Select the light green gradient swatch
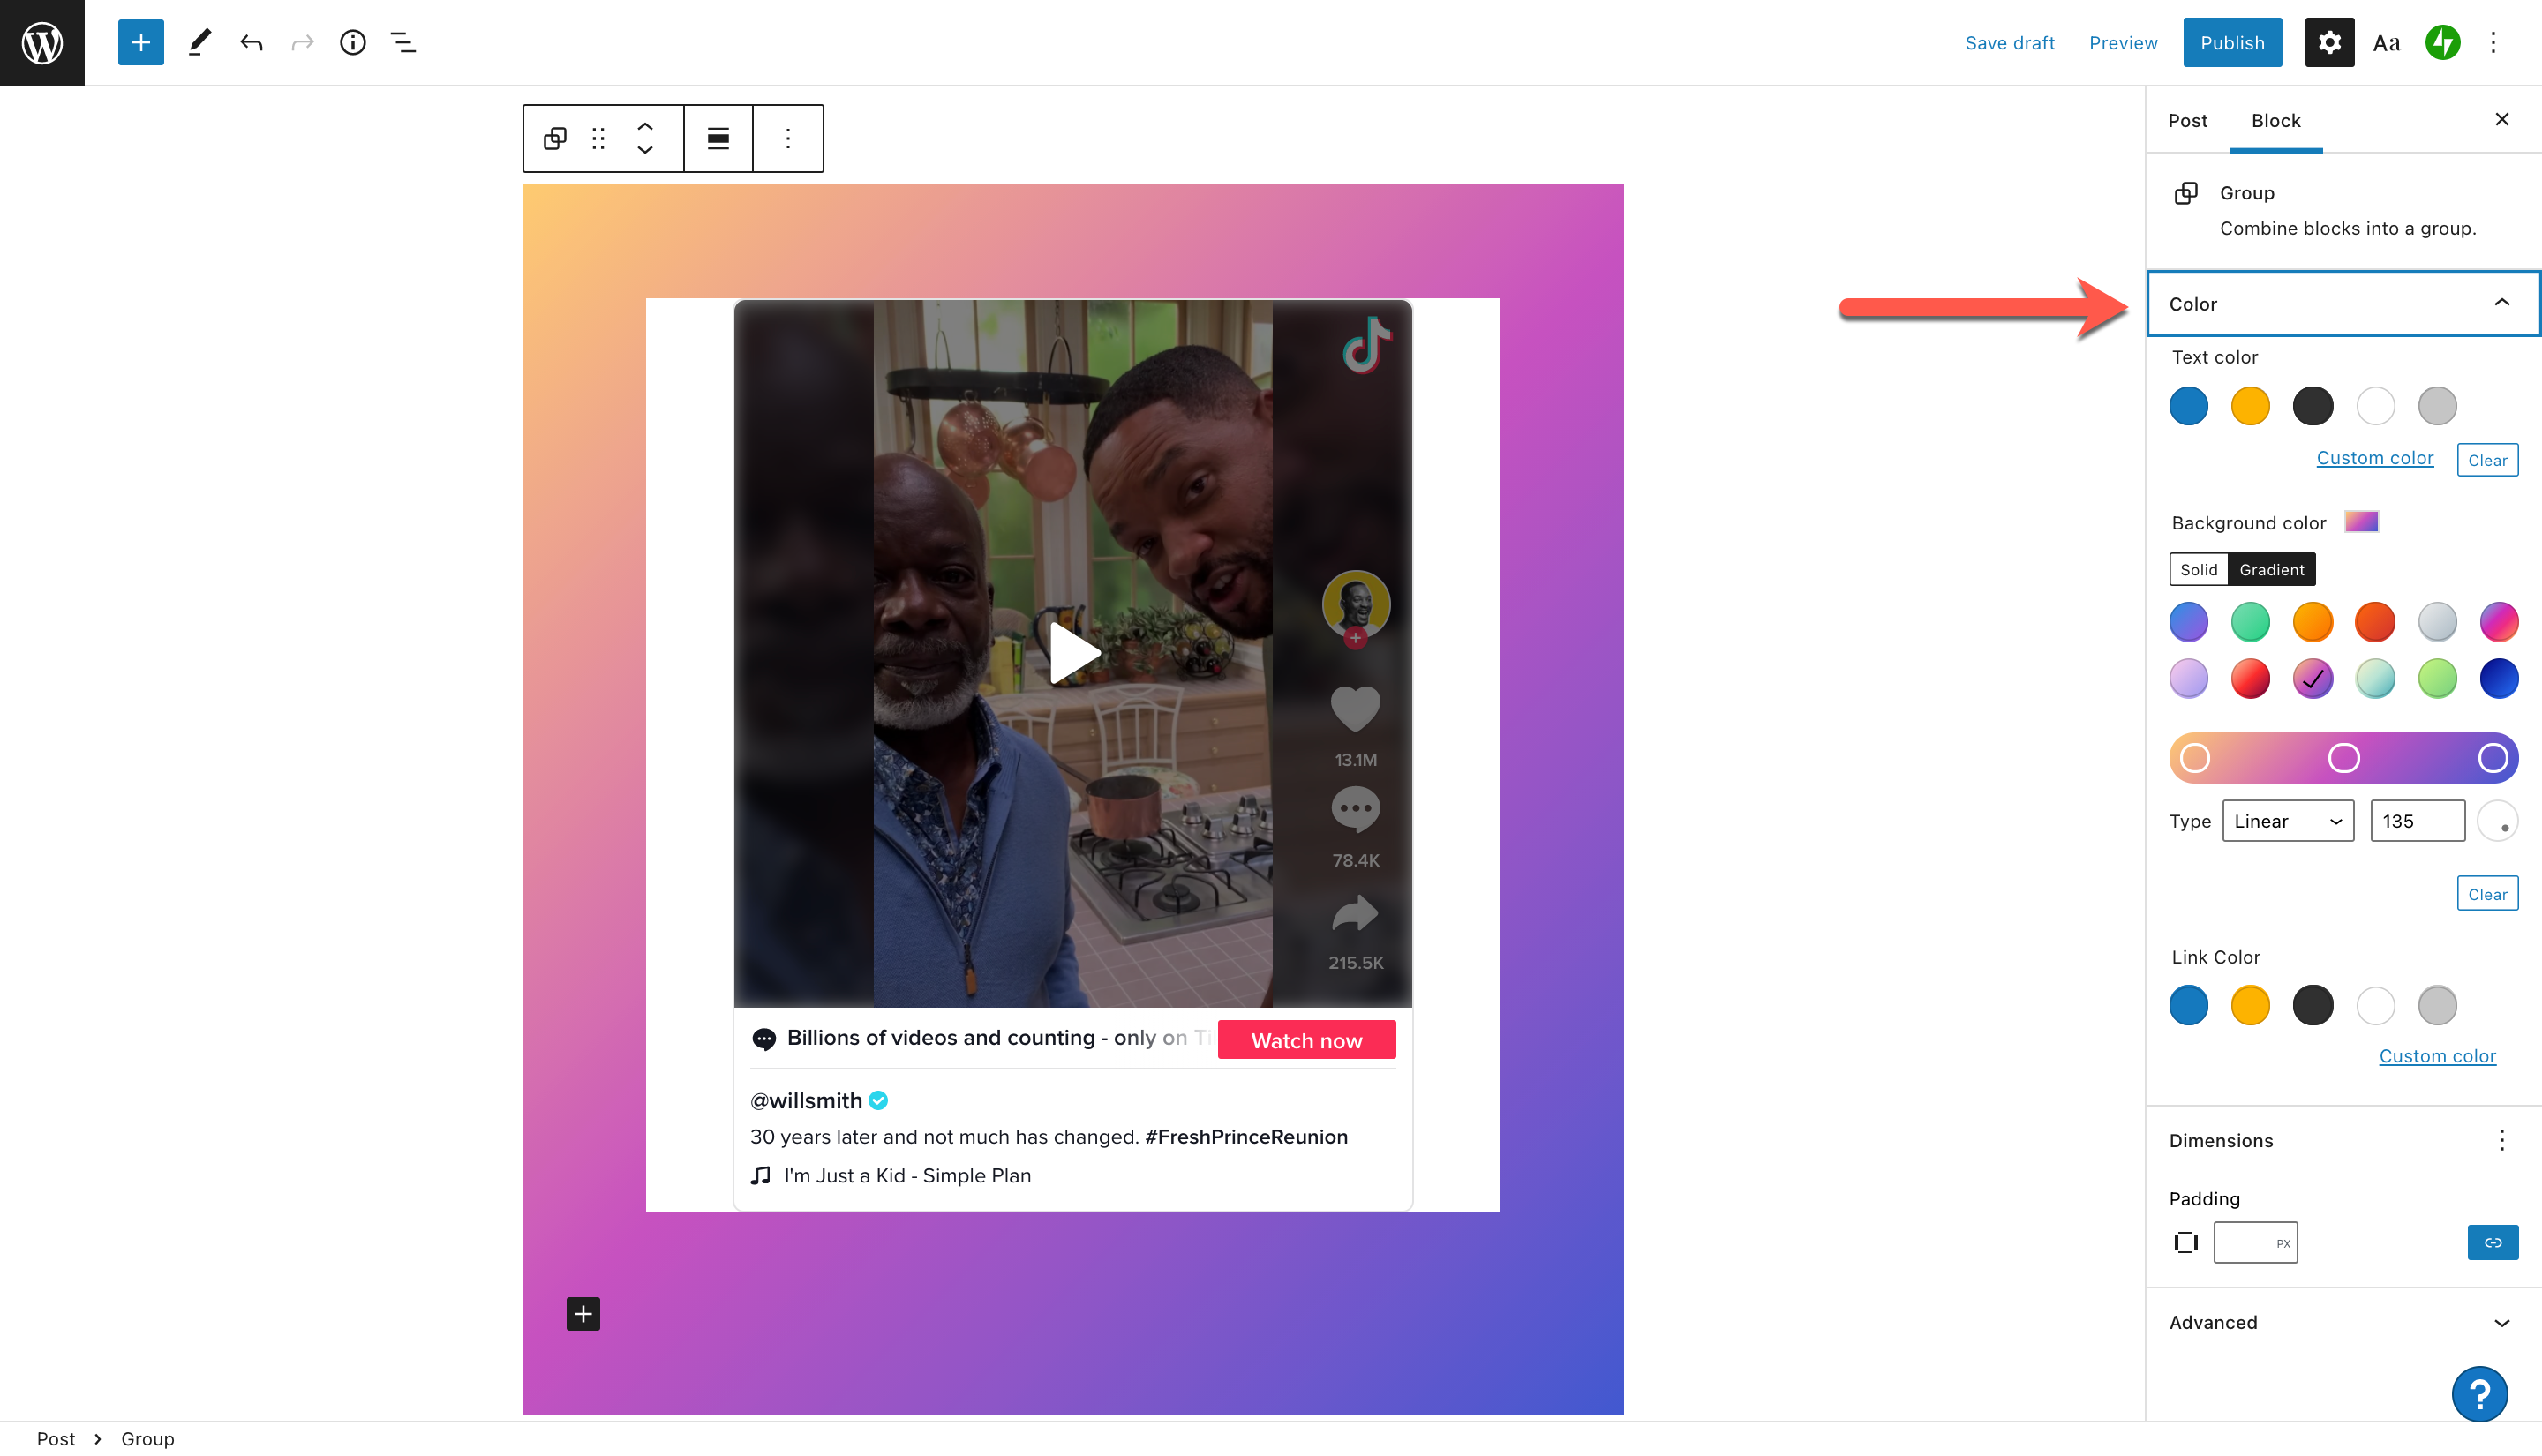Screen dimensions: 2542x1456 (x=2436, y=678)
